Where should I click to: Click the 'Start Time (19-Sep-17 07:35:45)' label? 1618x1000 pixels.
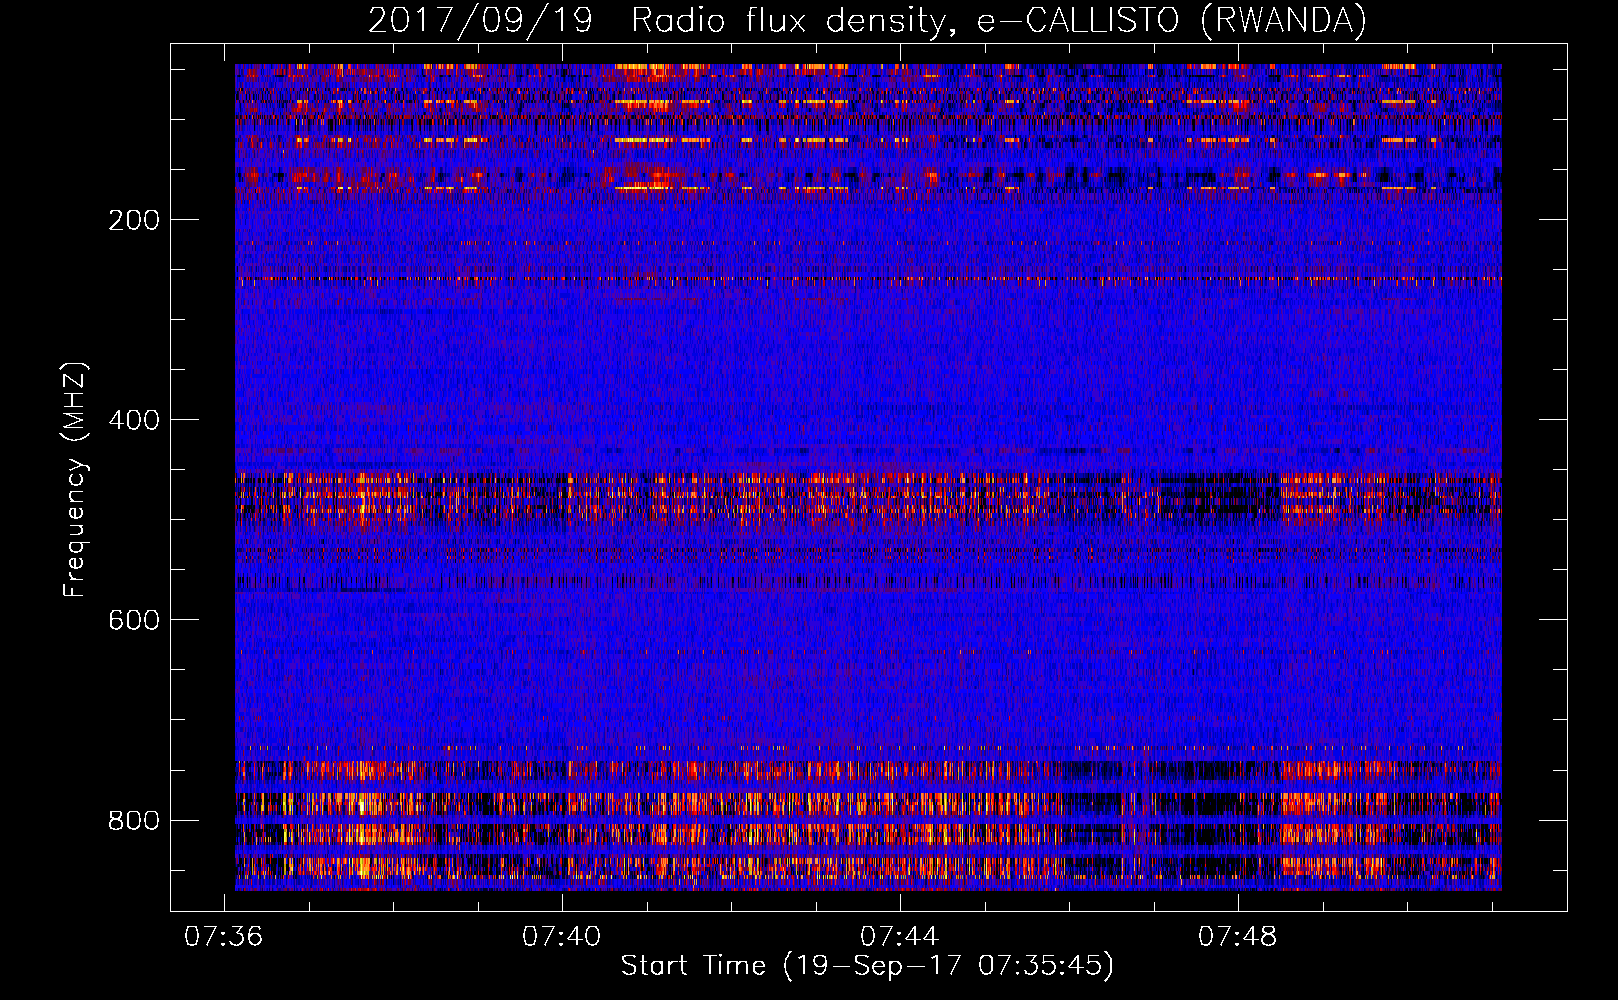(x=867, y=966)
